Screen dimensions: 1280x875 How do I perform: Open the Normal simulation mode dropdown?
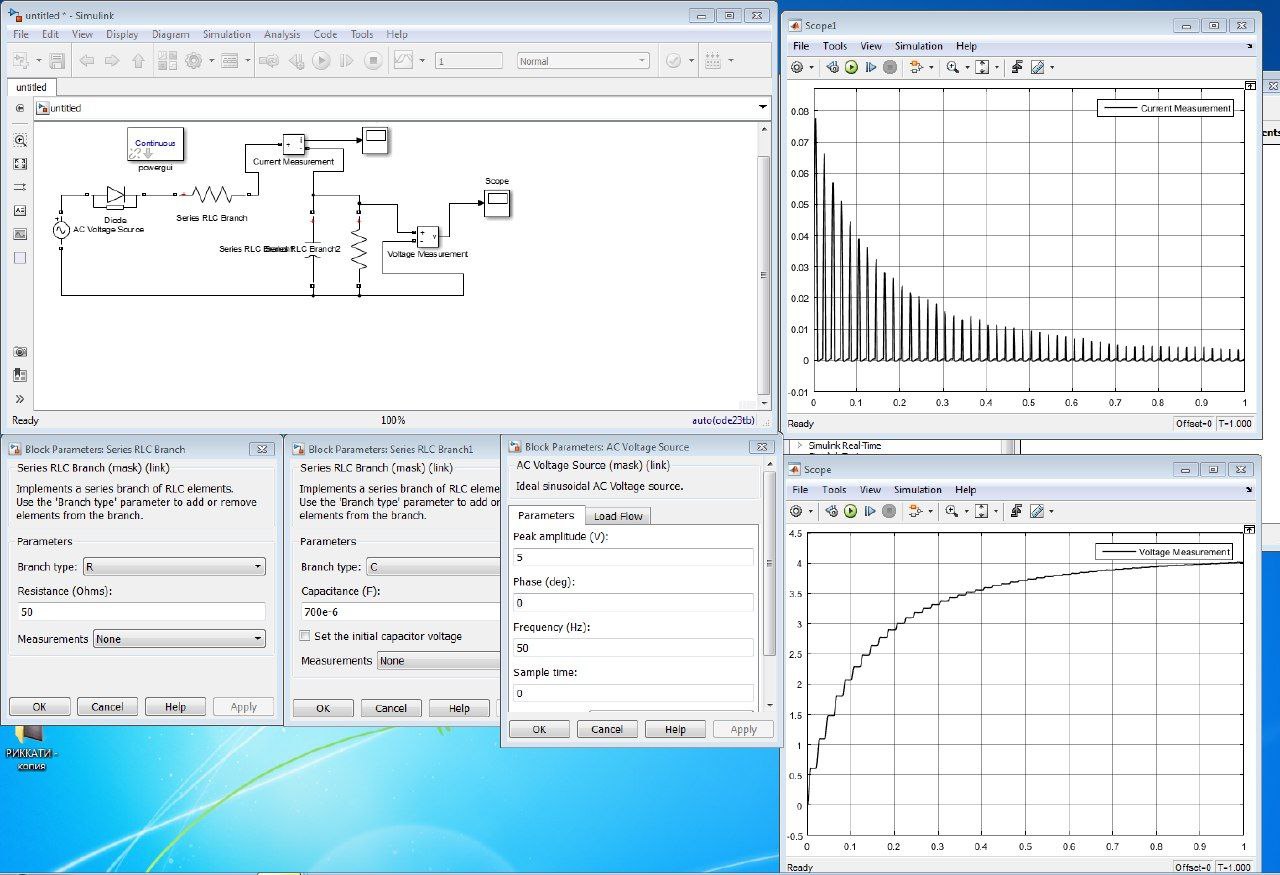click(583, 61)
